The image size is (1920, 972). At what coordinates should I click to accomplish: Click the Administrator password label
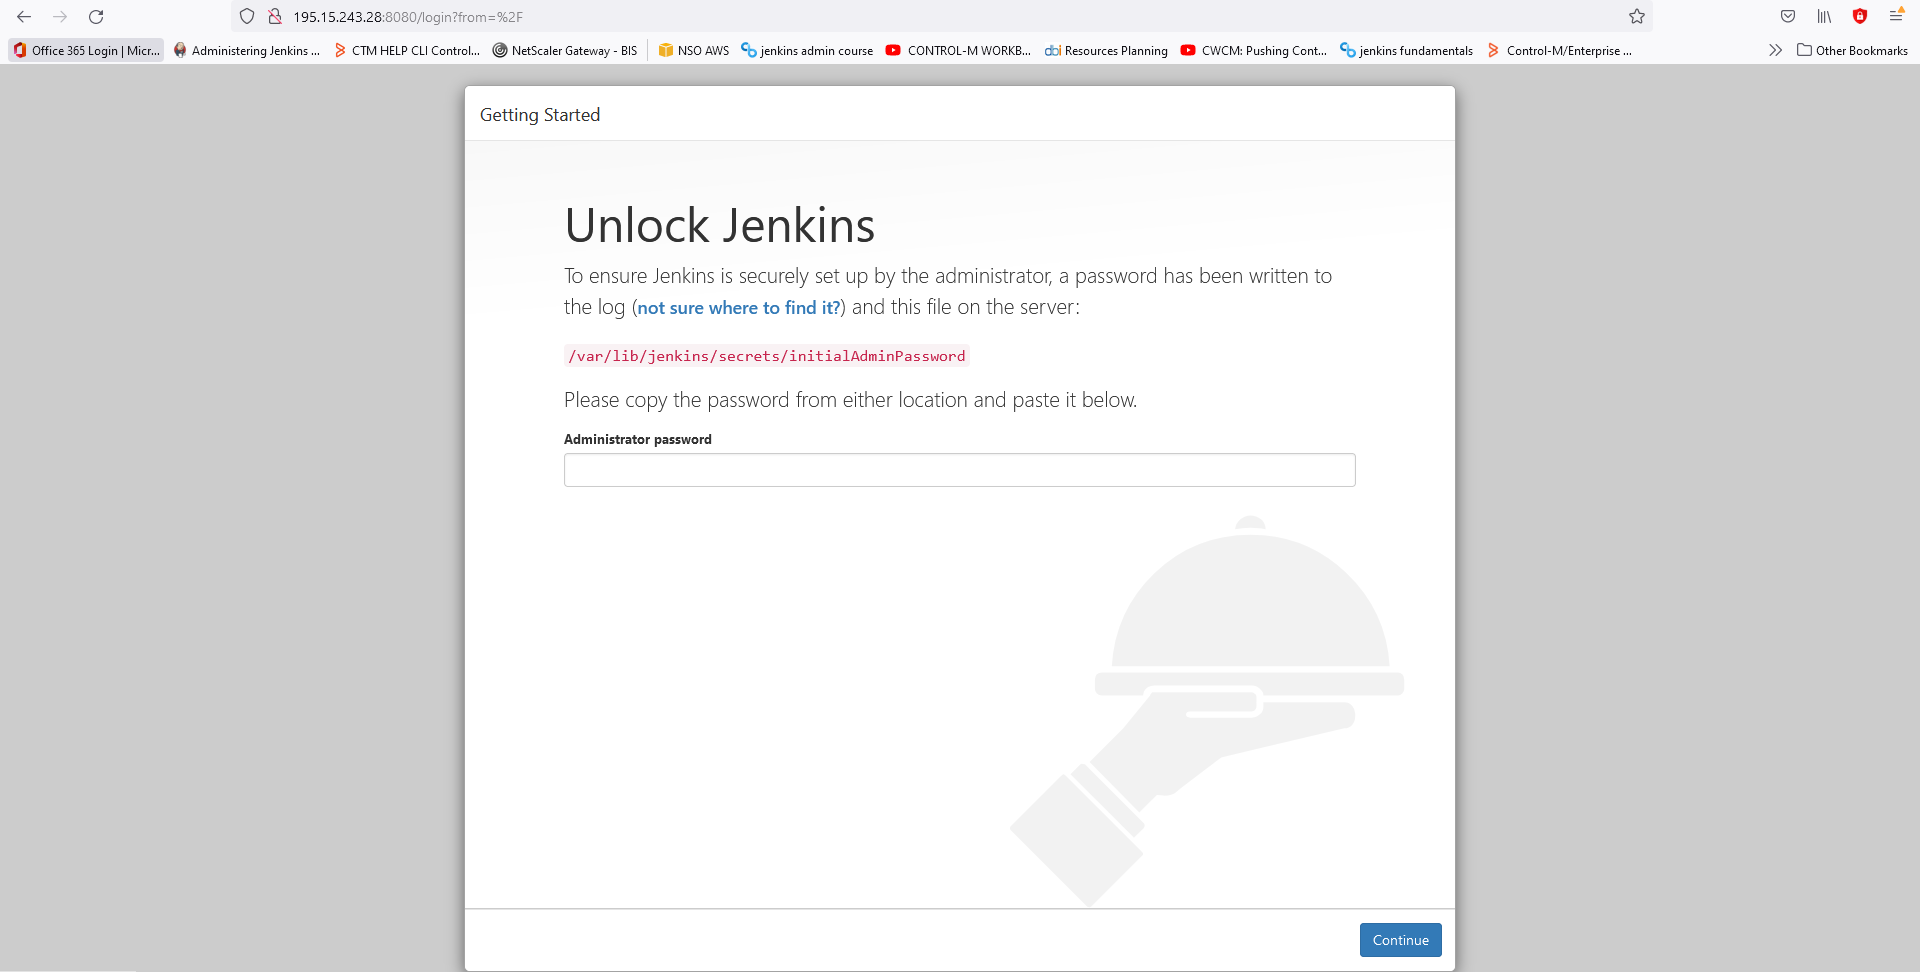point(638,439)
